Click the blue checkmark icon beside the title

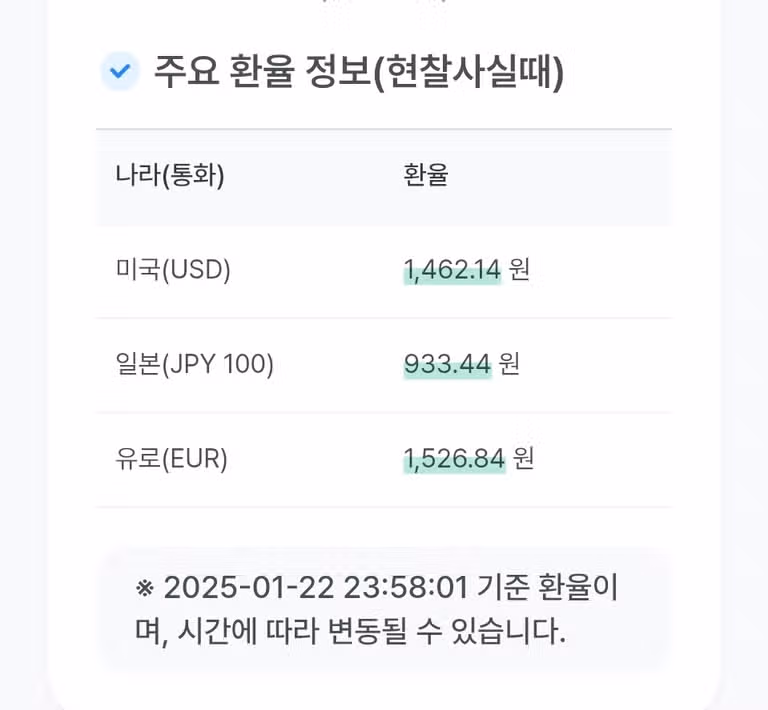pyautogui.click(x=120, y=71)
